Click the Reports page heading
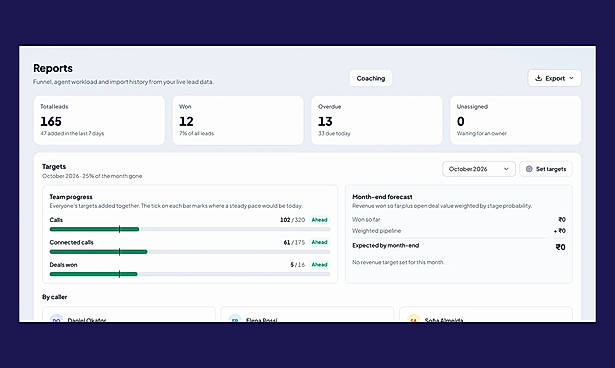The width and height of the screenshot is (615, 368). coord(53,68)
